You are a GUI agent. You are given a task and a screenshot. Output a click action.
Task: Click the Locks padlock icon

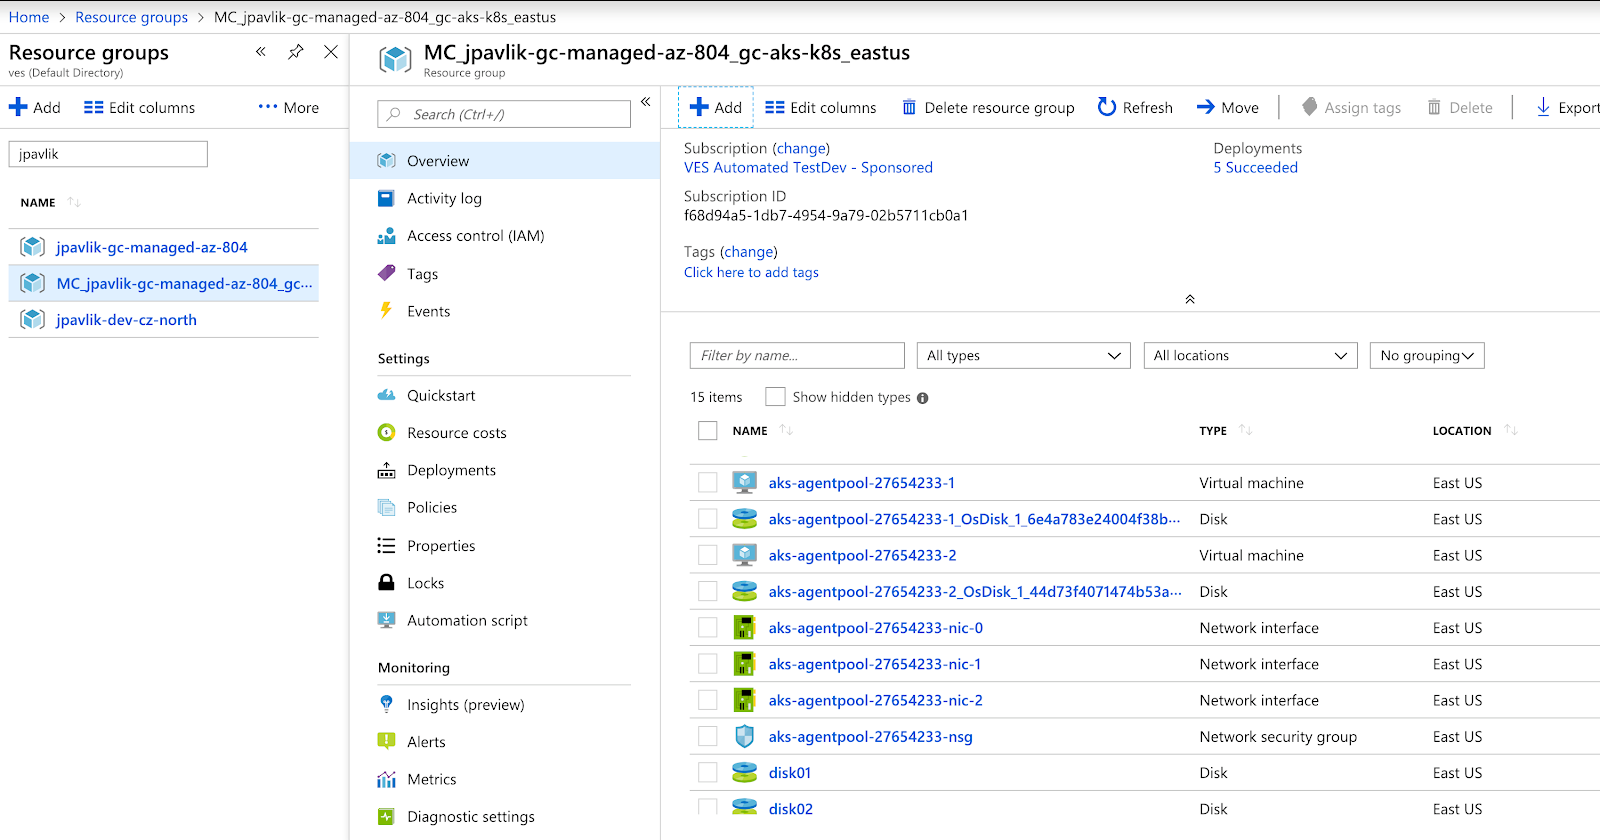(386, 583)
